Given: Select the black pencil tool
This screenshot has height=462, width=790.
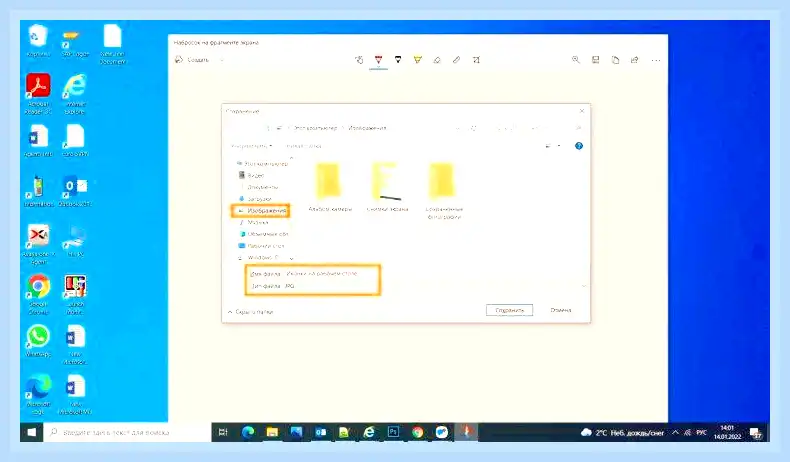Looking at the screenshot, I should 398,60.
